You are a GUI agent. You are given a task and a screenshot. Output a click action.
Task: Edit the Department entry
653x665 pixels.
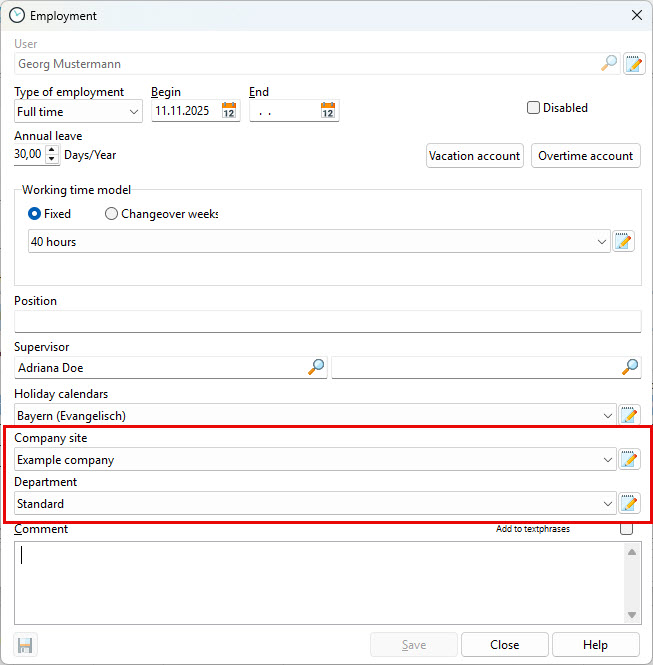pyautogui.click(x=628, y=503)
